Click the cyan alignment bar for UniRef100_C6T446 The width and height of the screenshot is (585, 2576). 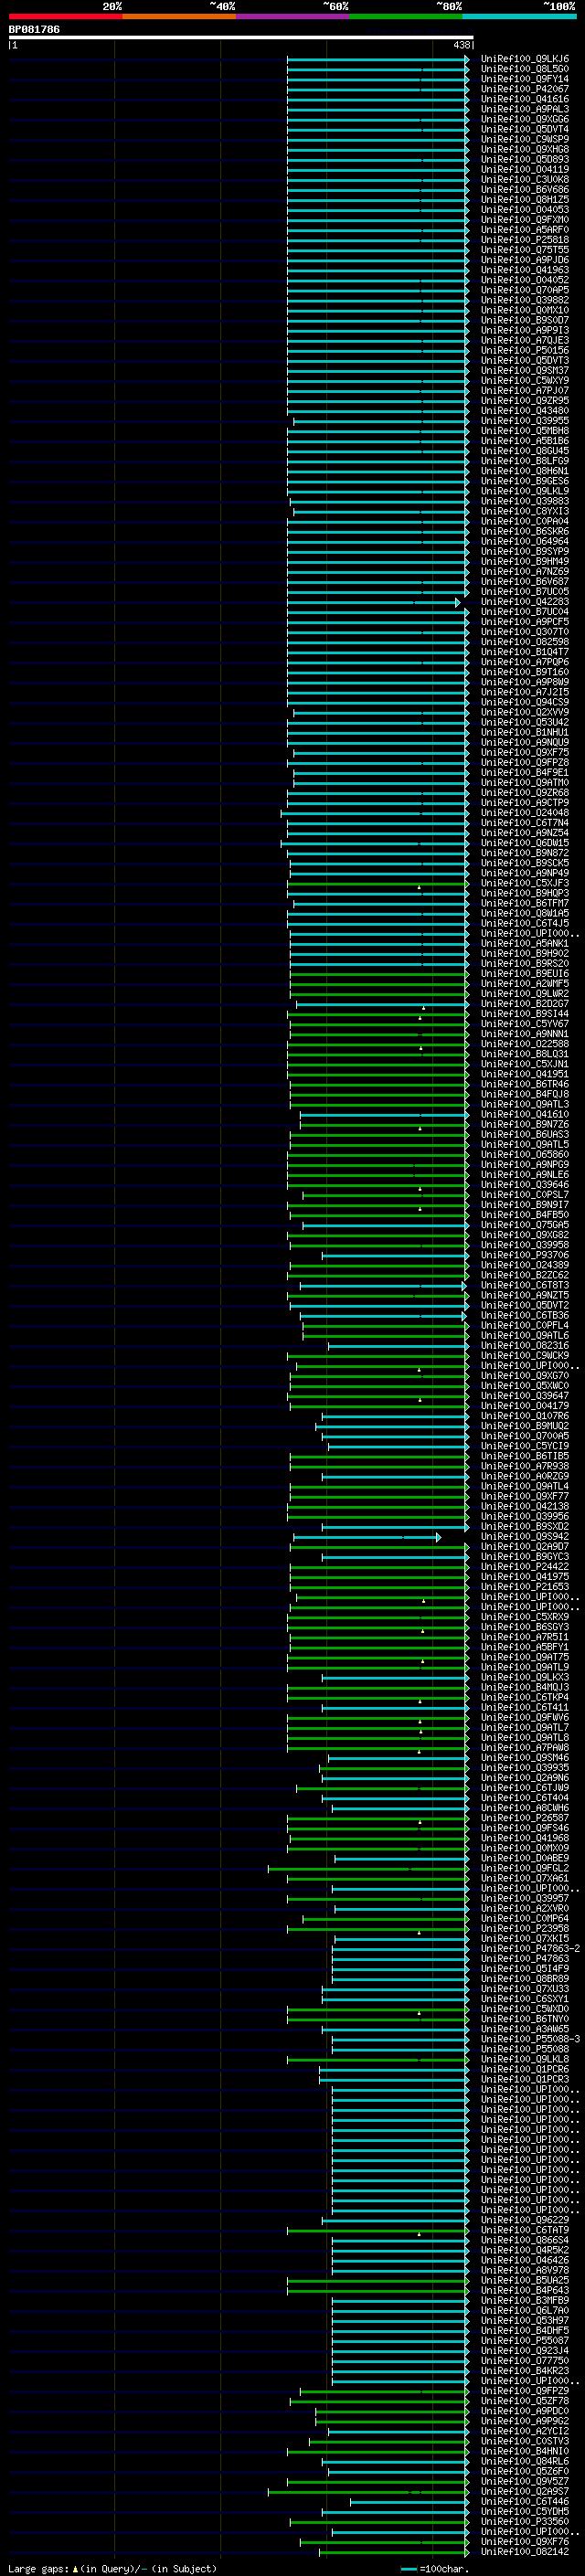coord(409,2502)
